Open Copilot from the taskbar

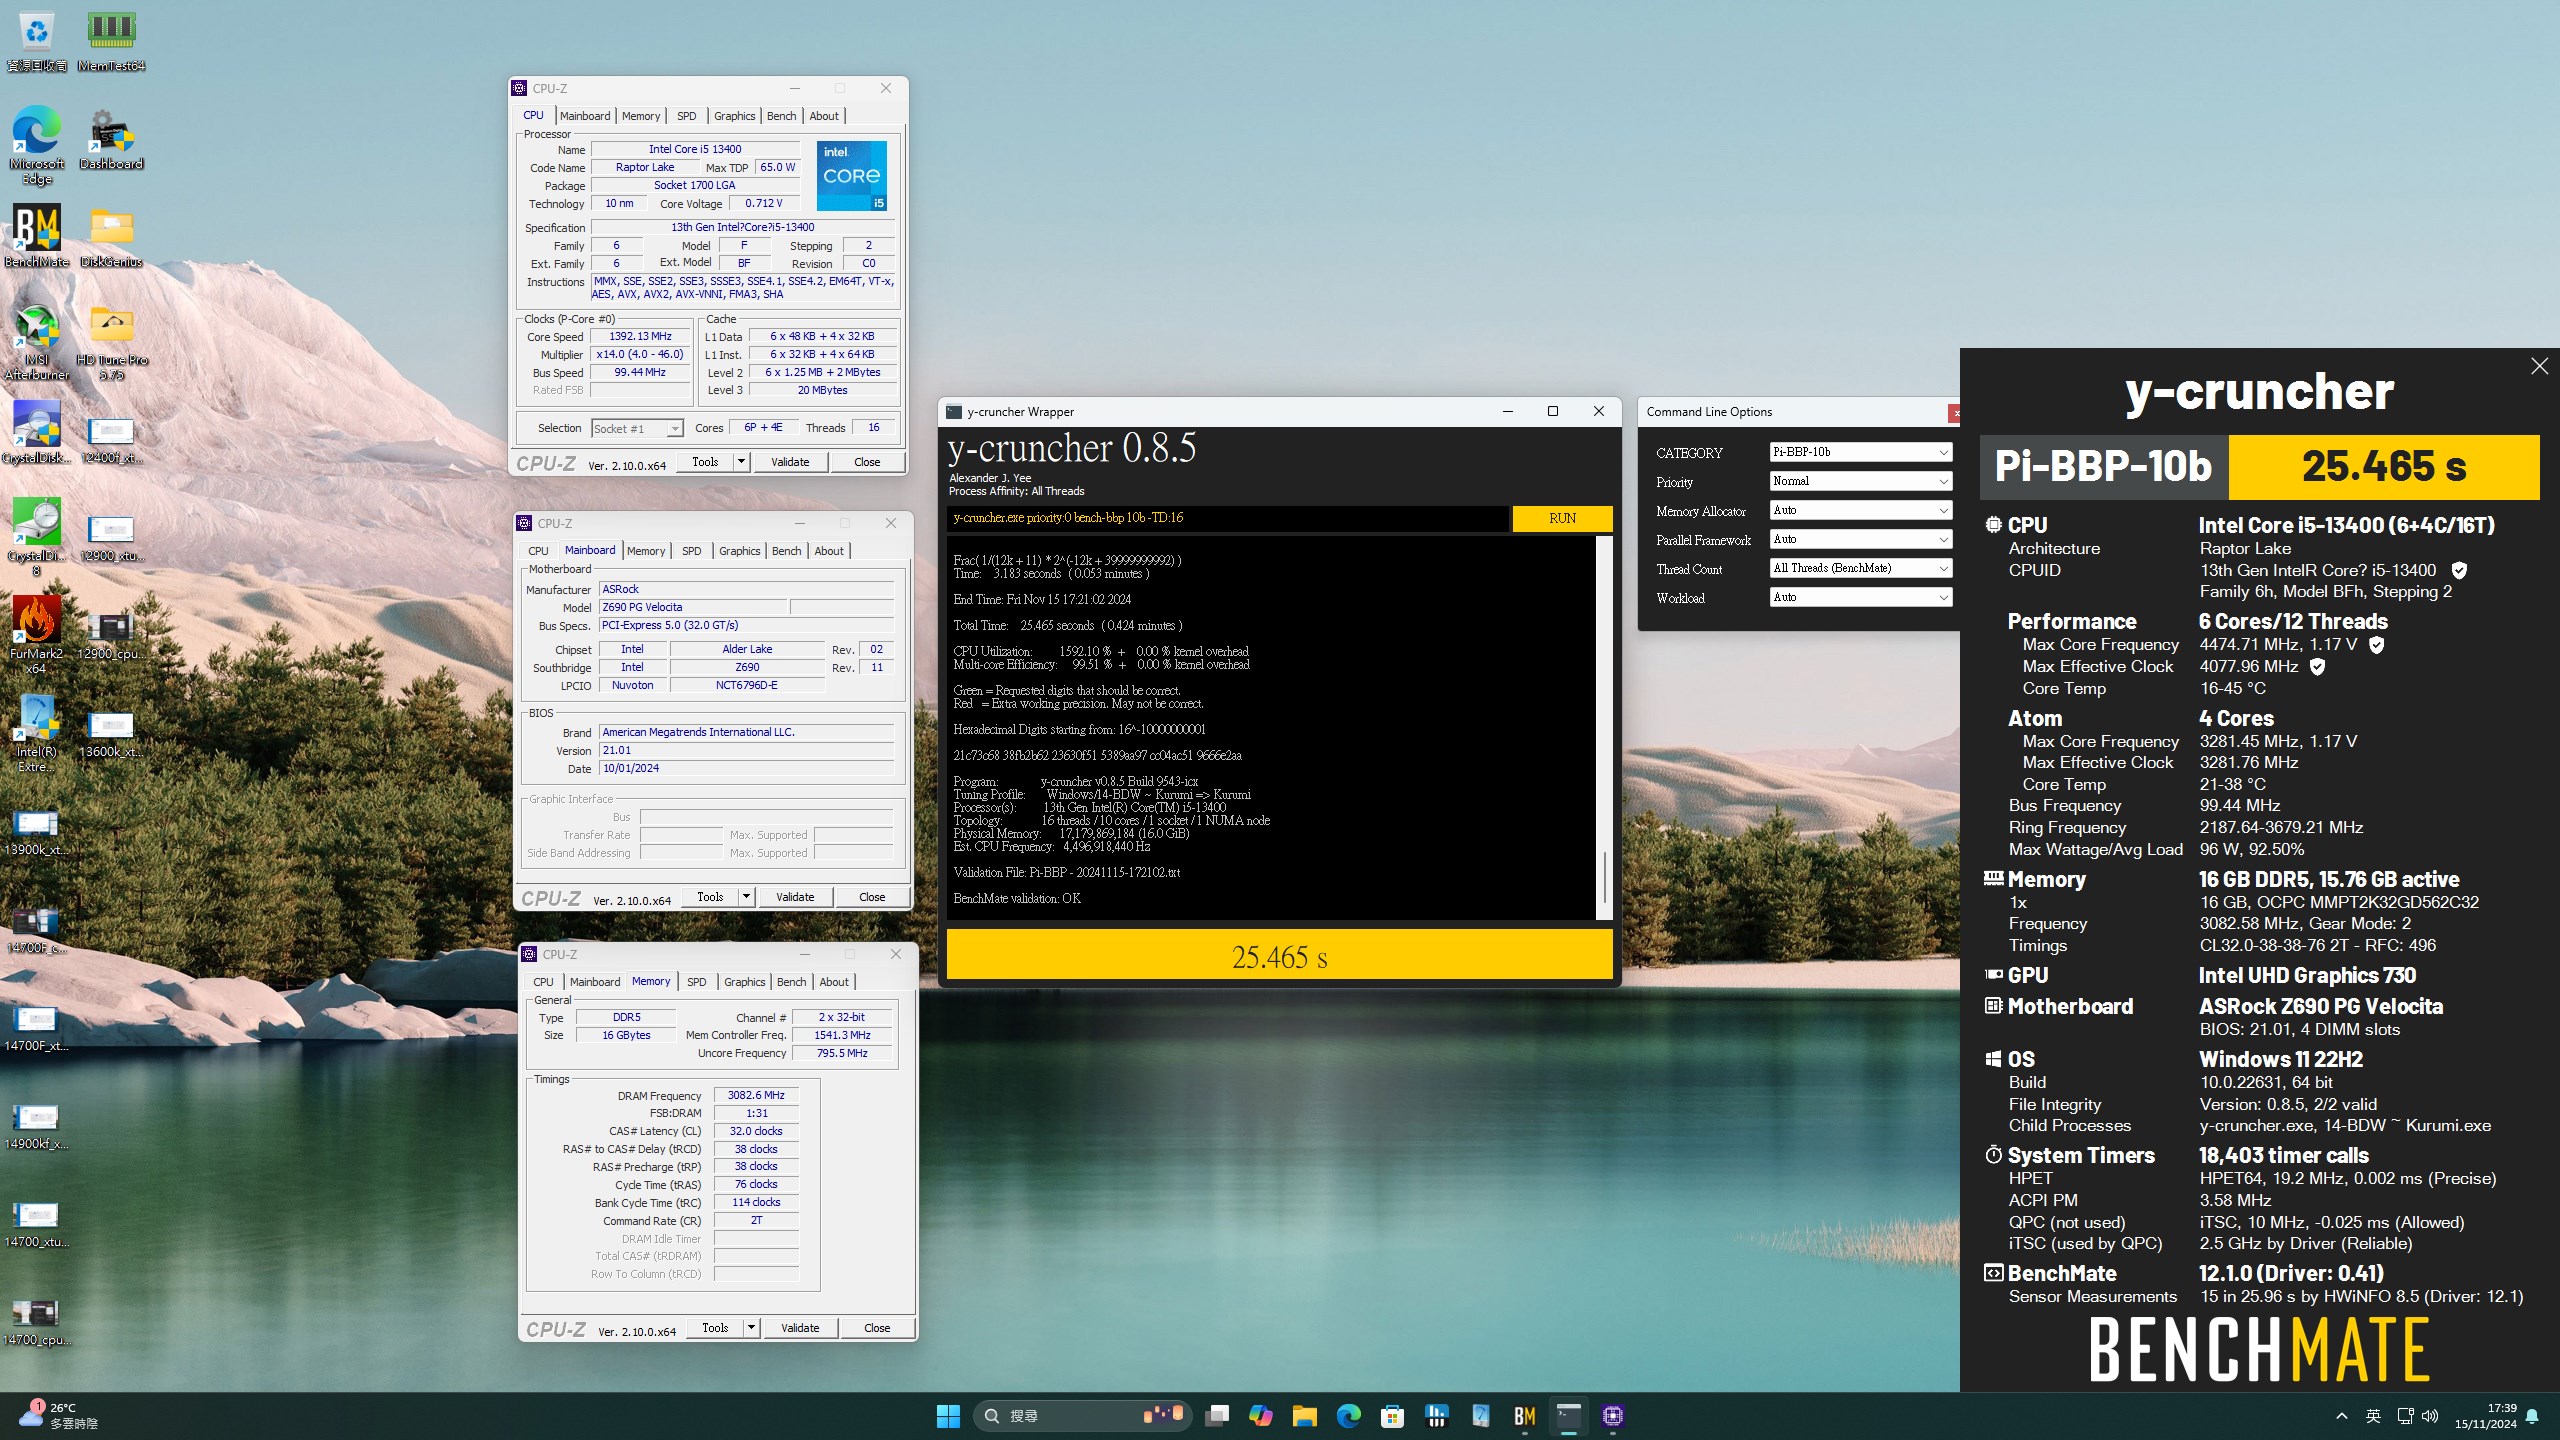point(1260,1416)
